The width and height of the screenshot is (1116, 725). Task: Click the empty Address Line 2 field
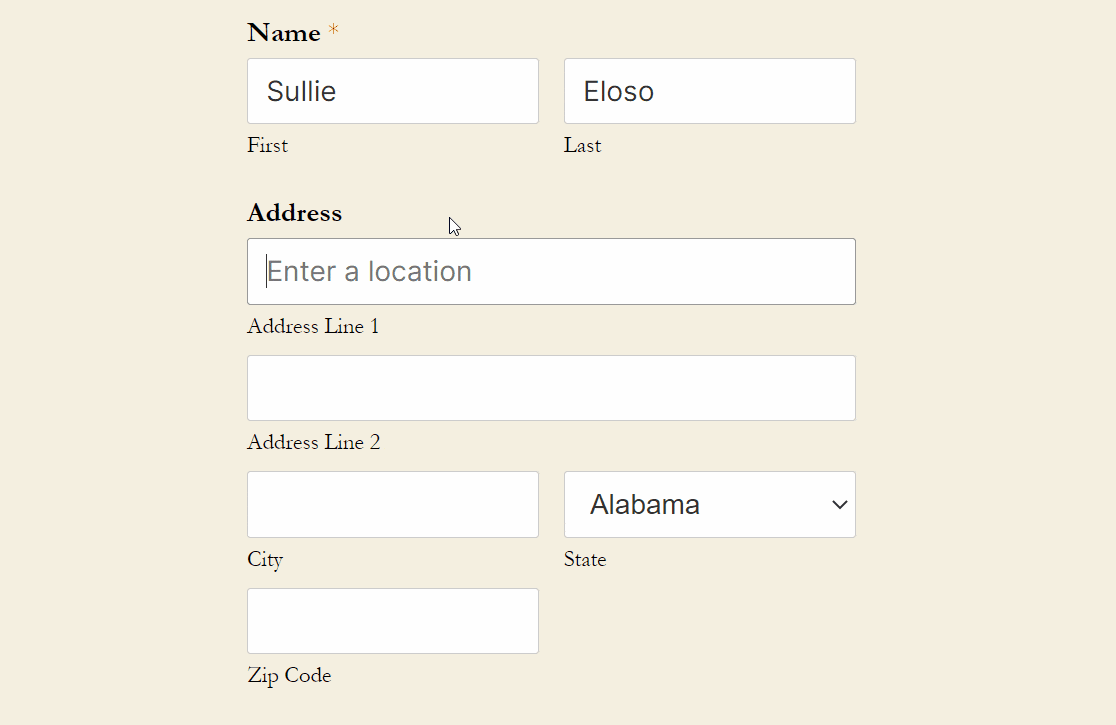pos(551,388)
